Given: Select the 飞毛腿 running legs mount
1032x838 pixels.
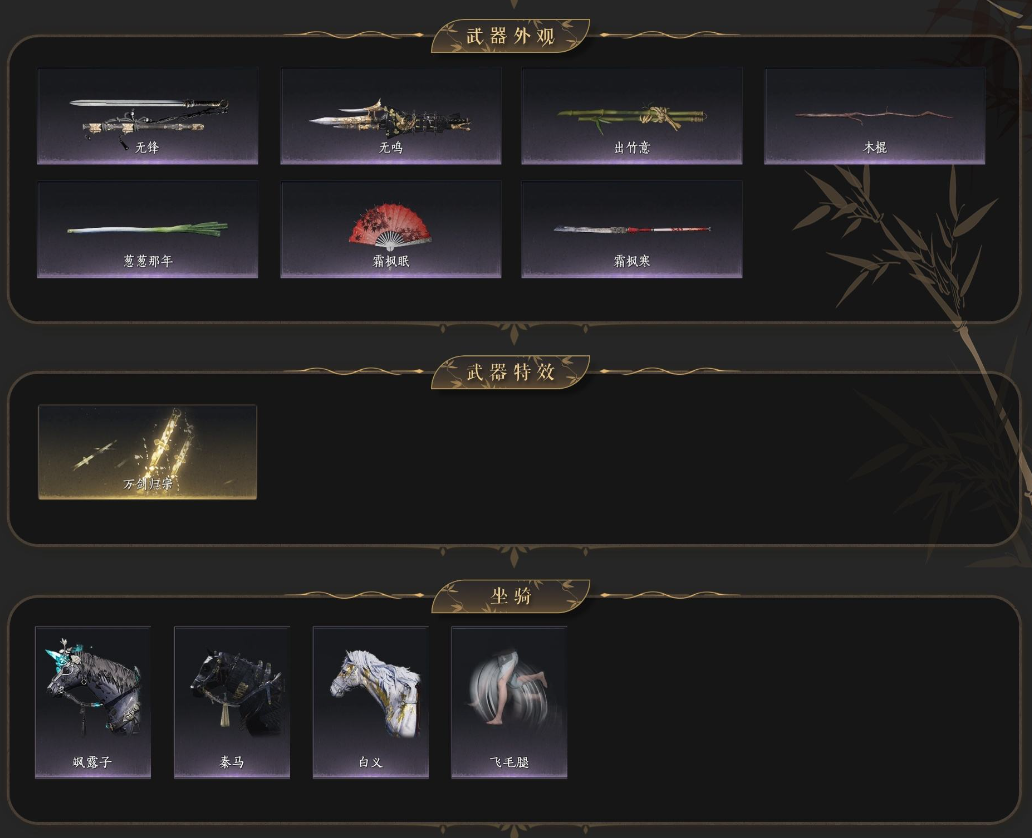Looking at the screenshot, I should [509, 702].
